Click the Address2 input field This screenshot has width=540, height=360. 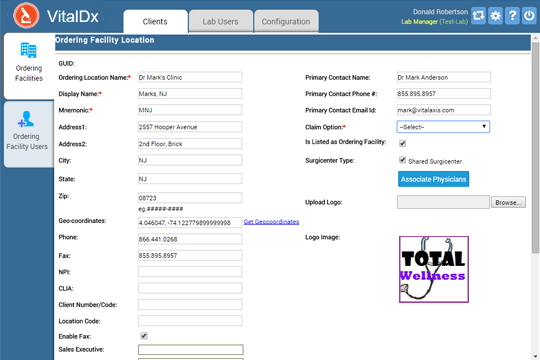click(190, 144)
